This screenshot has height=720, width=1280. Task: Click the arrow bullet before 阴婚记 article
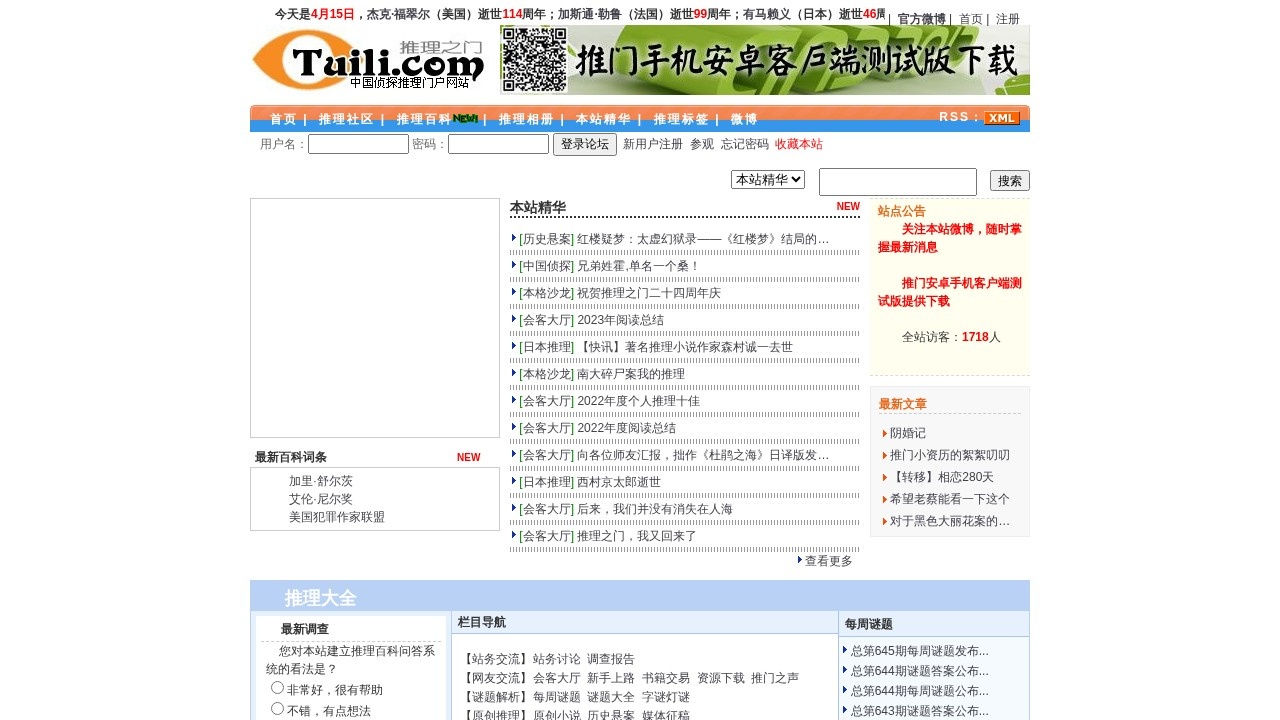pos(884,433)
